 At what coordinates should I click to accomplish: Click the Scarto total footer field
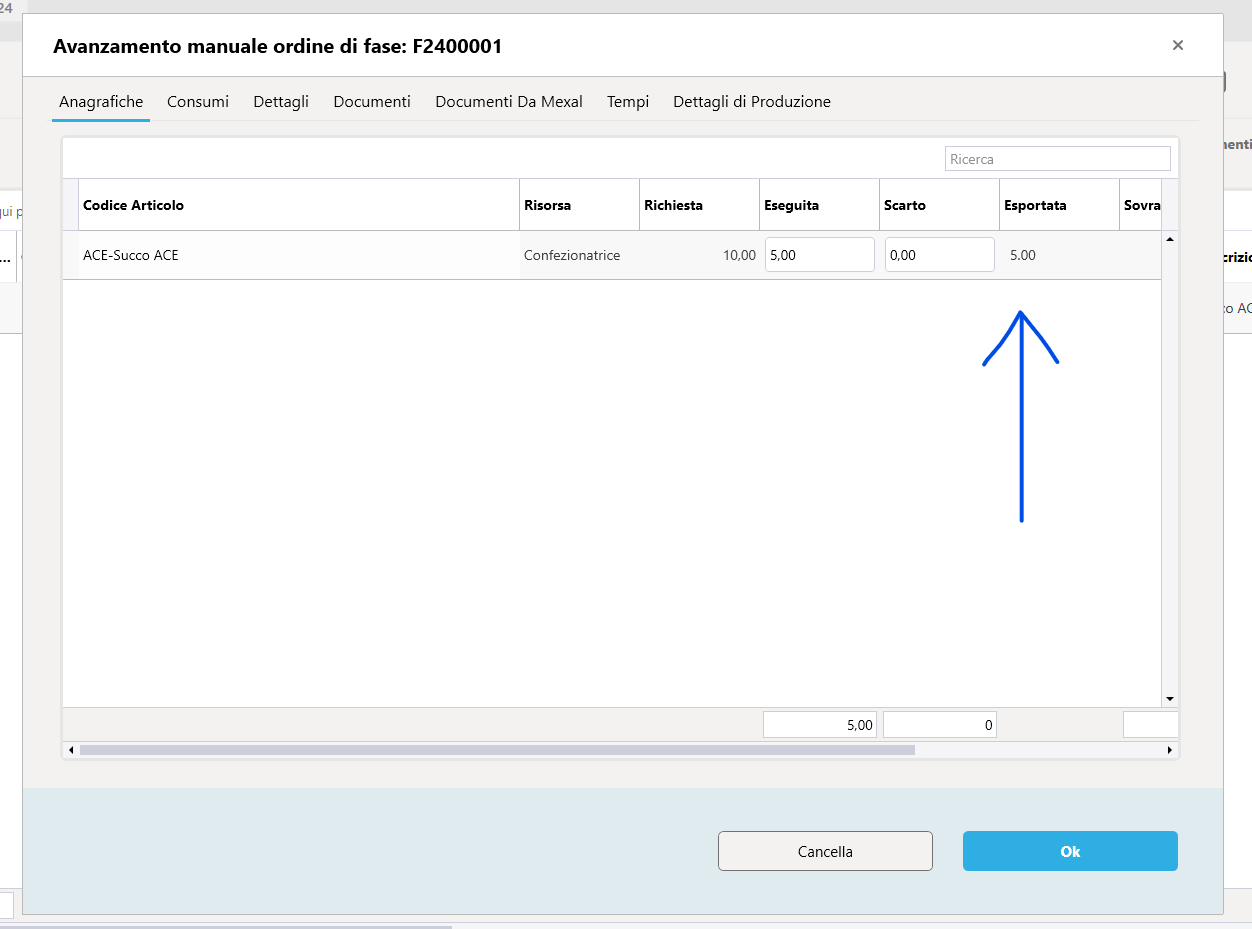pos(940,725)
